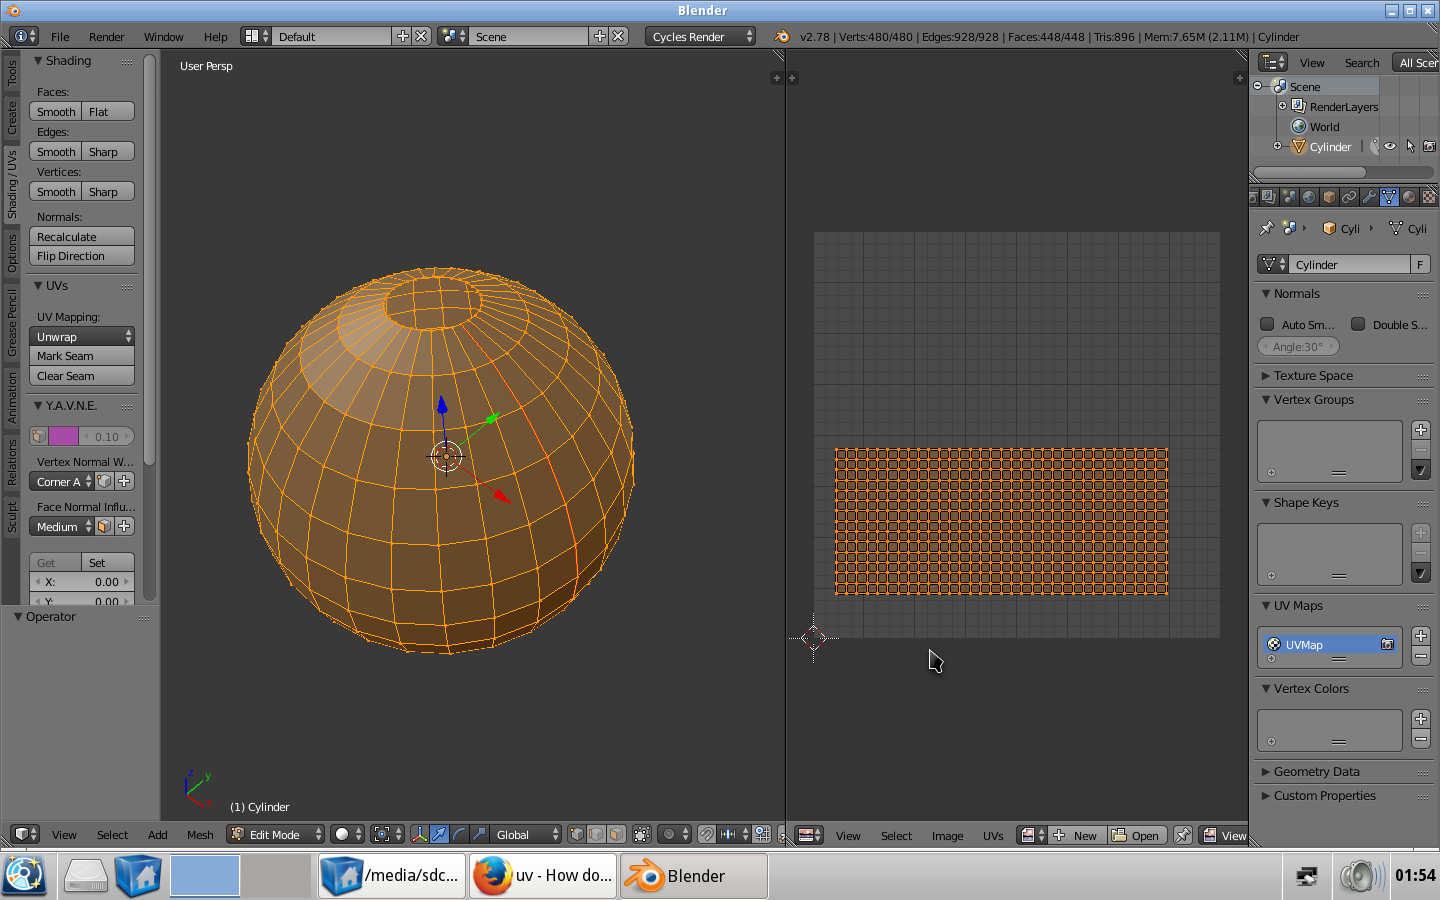Click the Clear Seam button
This screenshot has width=1440, height=900.
coord(82,376)
